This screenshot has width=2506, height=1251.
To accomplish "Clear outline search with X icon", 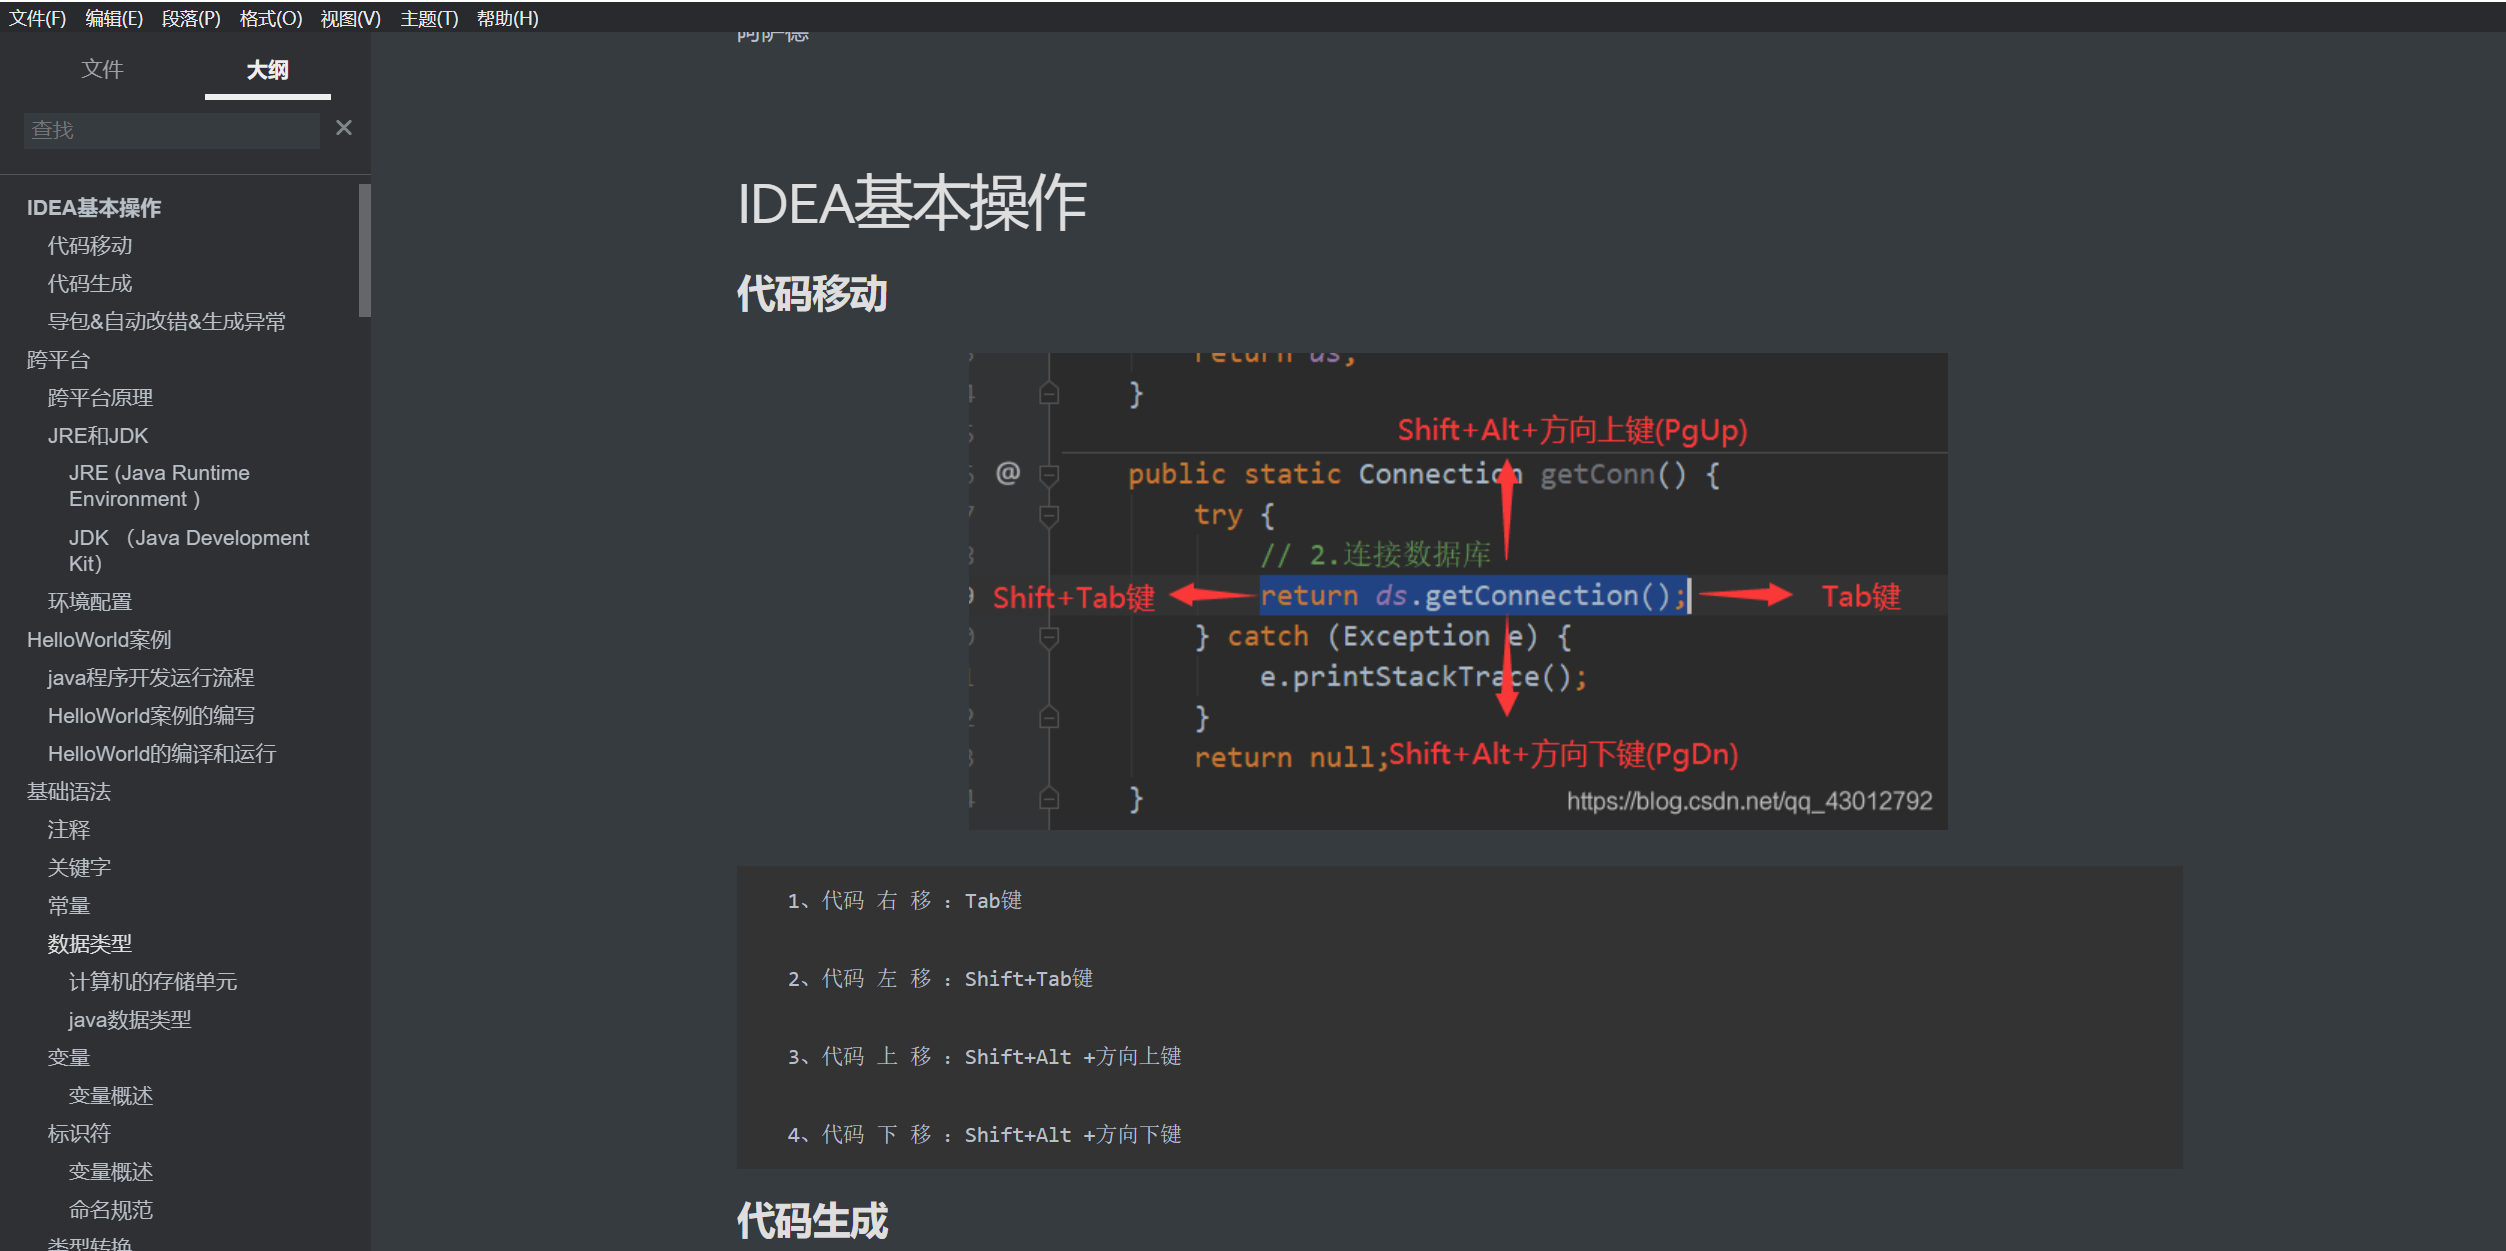I will click(344, 128).
